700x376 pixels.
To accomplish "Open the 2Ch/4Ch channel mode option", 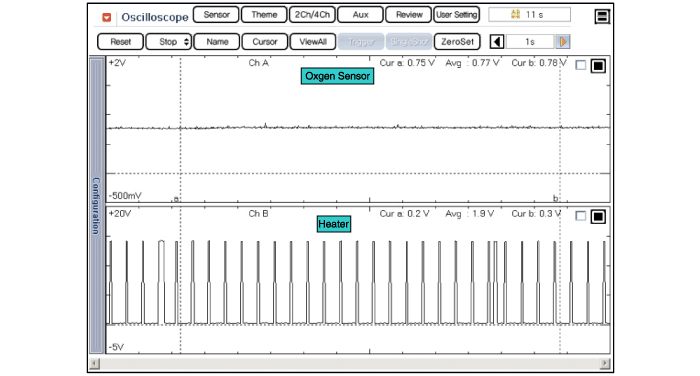I will [312, 15].
